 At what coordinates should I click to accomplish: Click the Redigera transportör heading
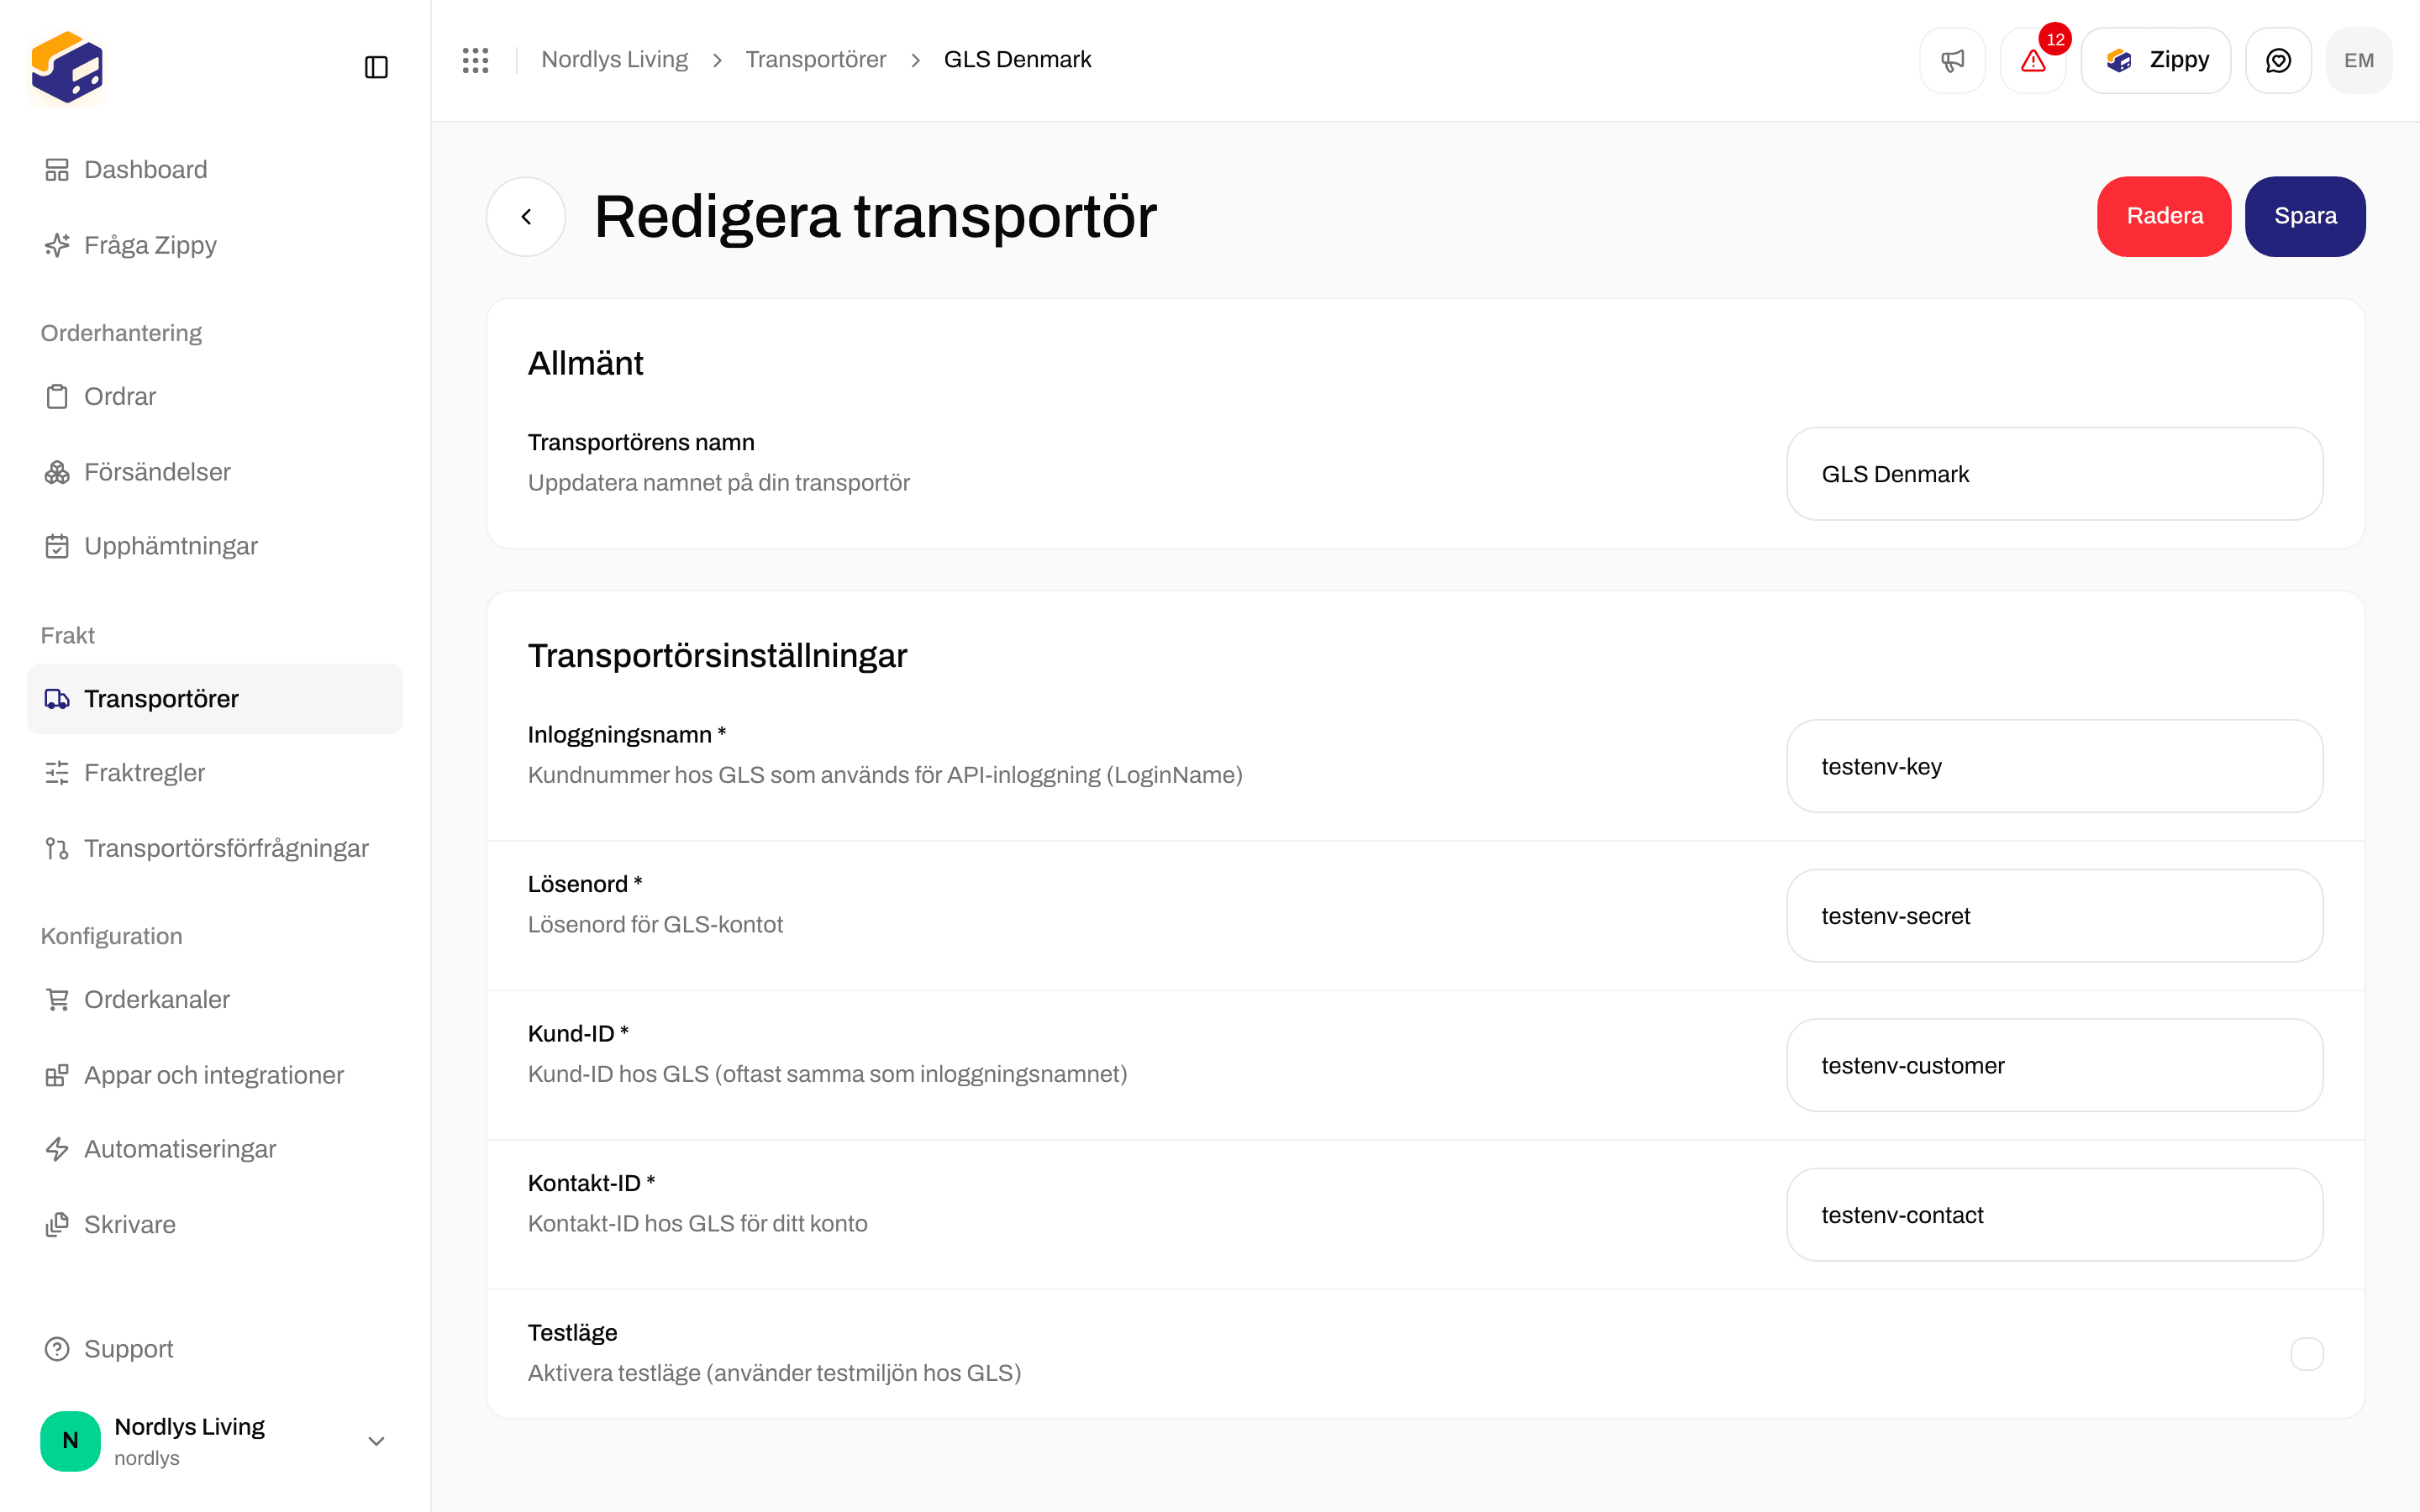[875, 216]
